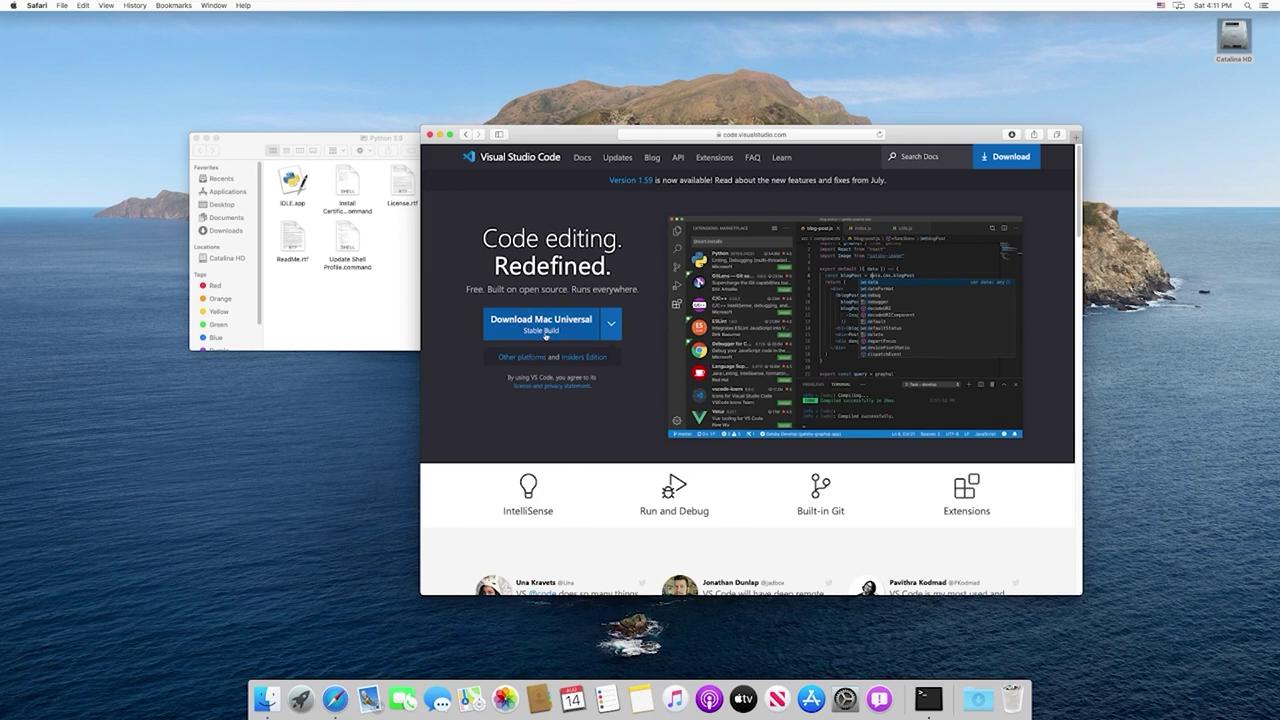Open the Window menu
Image resolution: width=1280 pixels, height=720 pixels.
tap(213, 5)
